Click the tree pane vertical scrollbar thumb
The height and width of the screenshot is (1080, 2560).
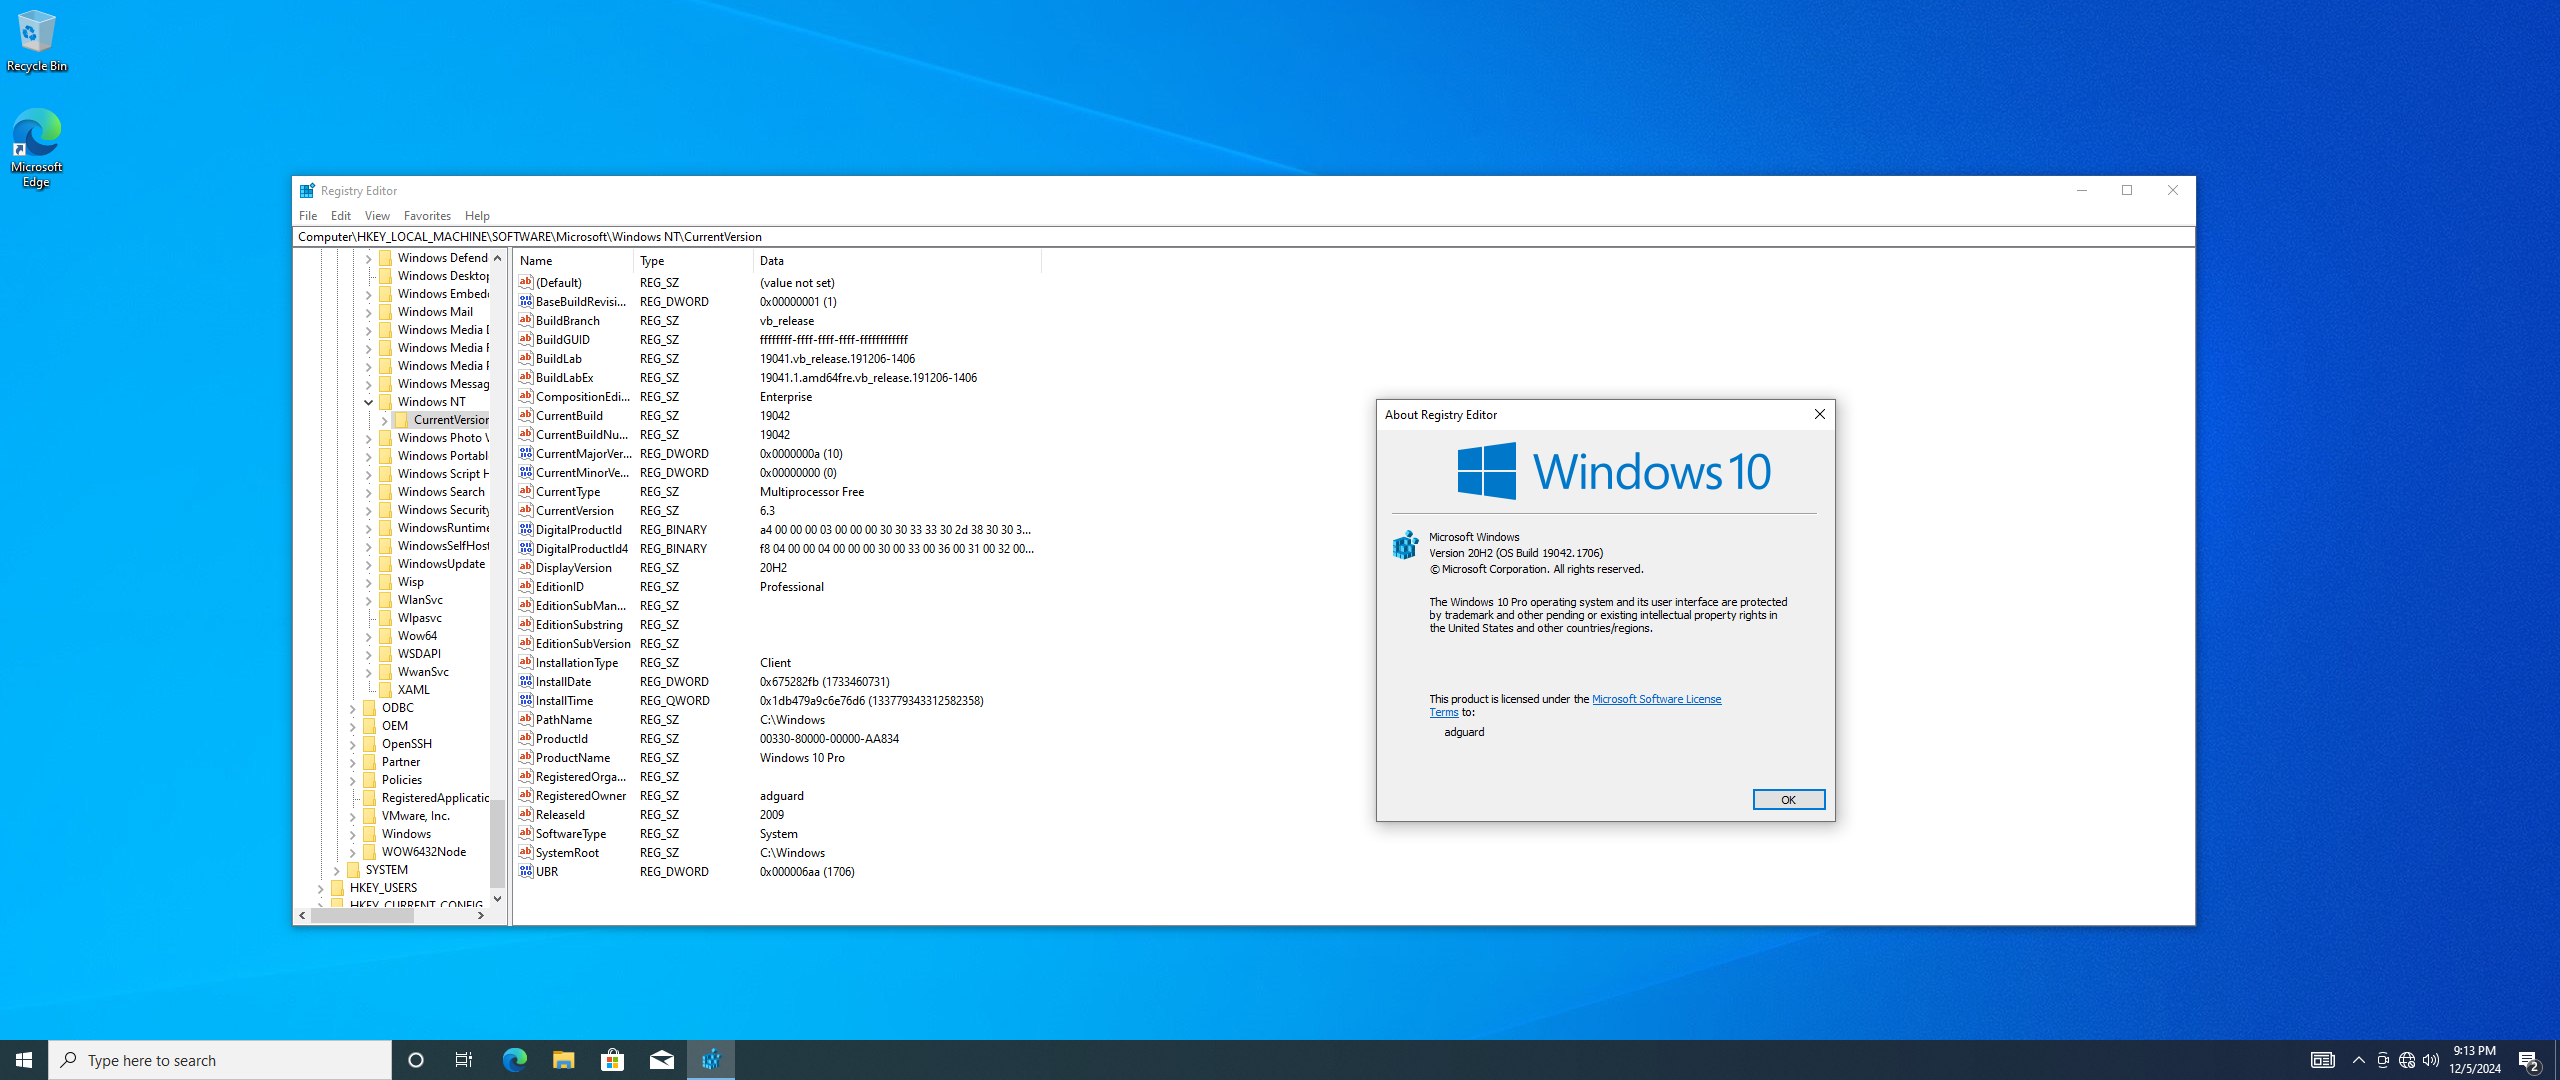[x=497, y=843]
